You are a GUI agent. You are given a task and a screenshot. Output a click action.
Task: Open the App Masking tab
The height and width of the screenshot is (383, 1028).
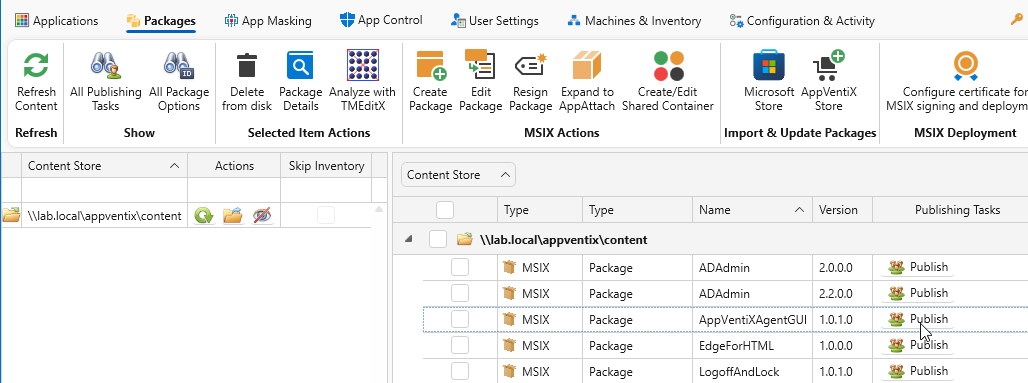click(268, 21)
